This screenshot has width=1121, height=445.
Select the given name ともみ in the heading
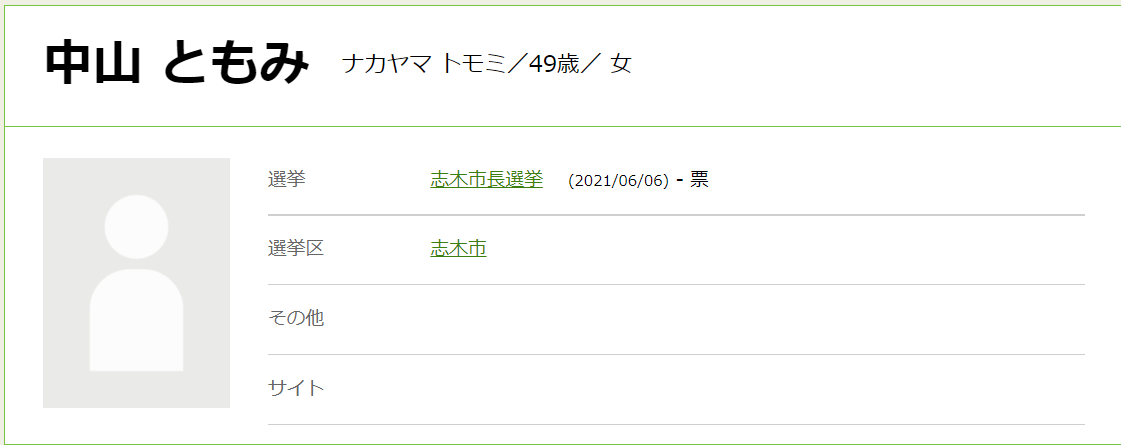(235, 64)
